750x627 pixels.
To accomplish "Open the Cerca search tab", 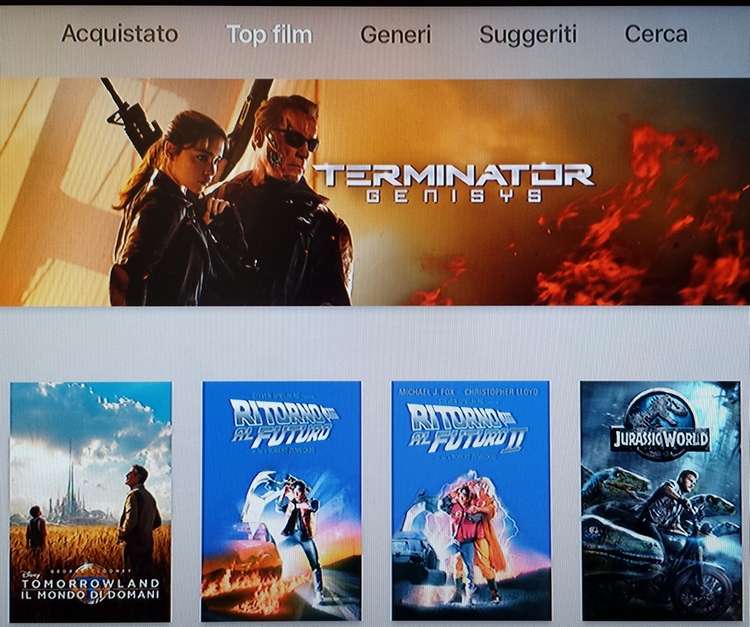I will [x=656, y=34].
